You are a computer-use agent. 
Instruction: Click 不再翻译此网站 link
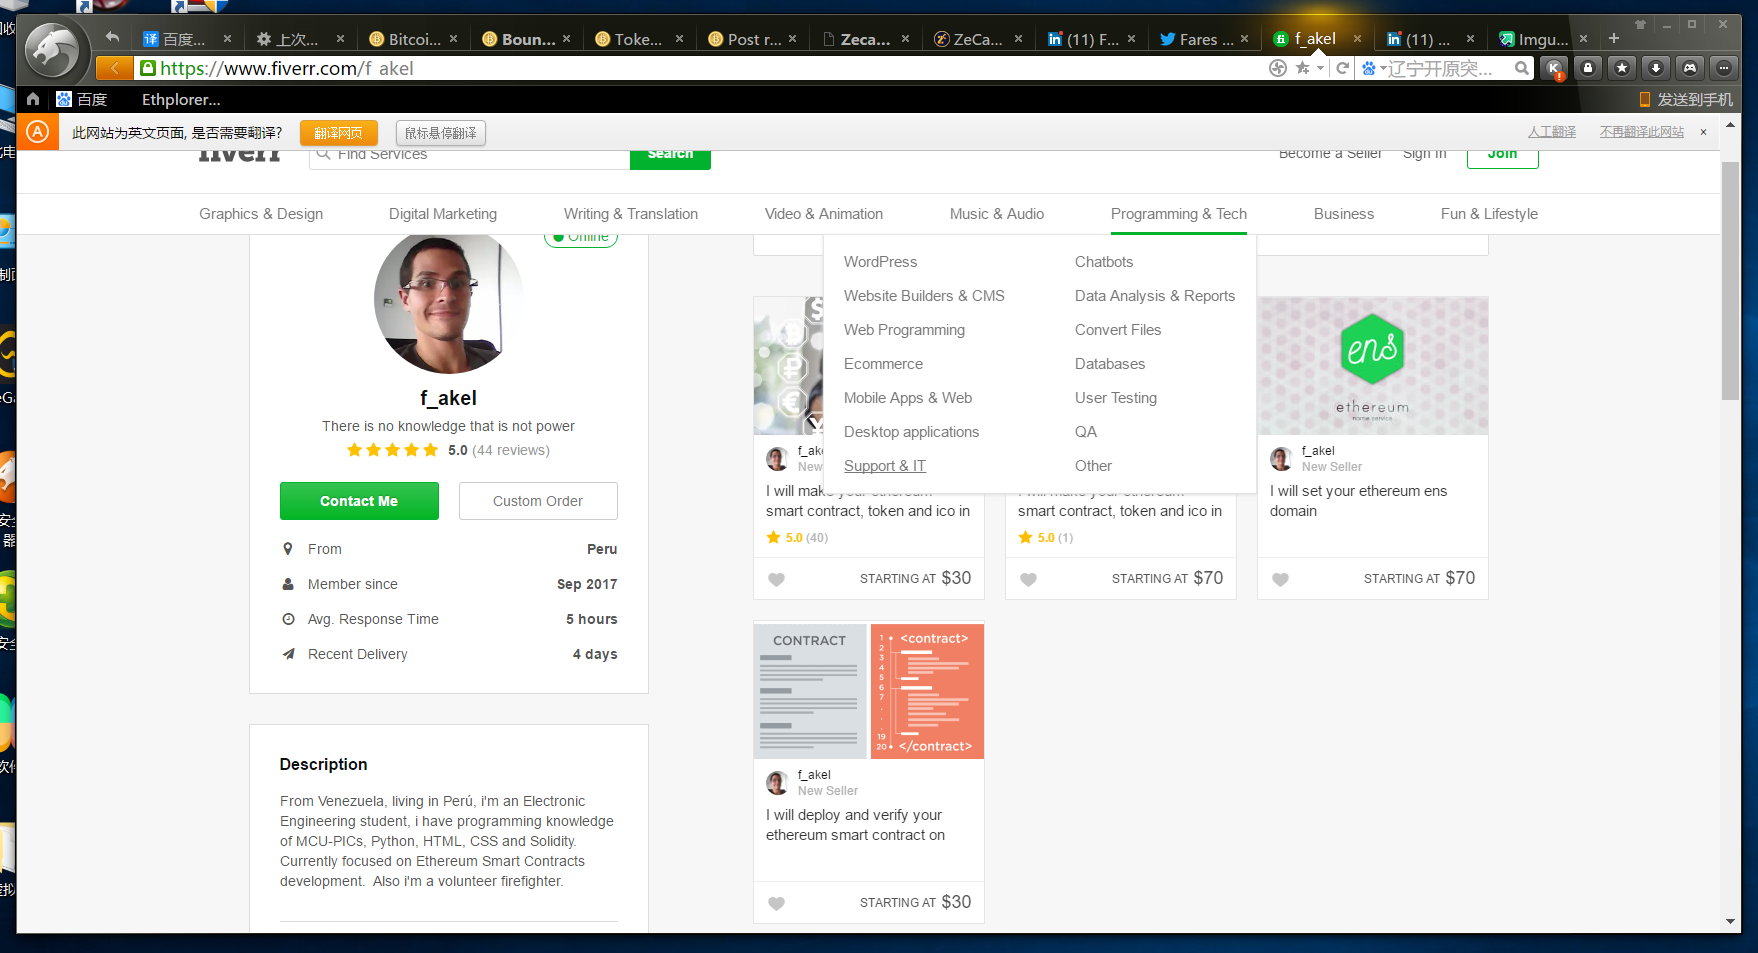[1642, 132]
